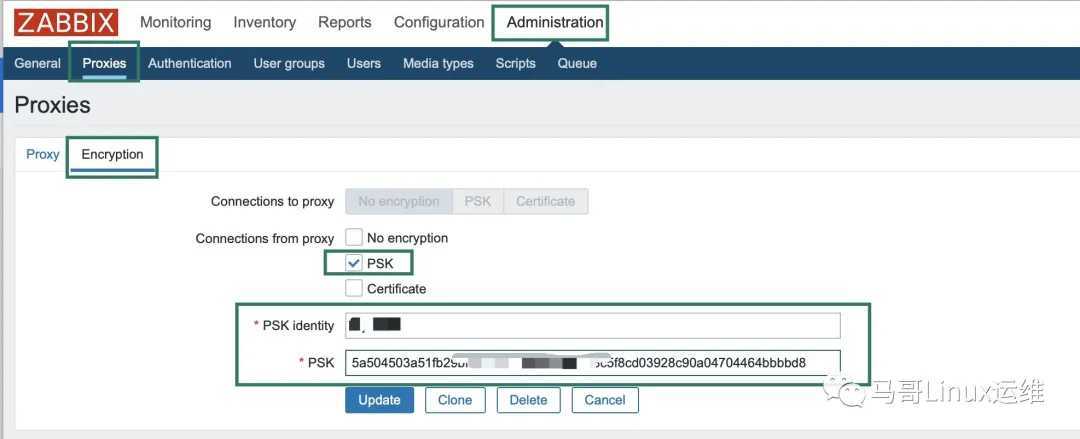Image resolution: width=1080 pixels, height=439 pixels.
Task: Open the Media types submenu
Action: click(x=438, y=63)
